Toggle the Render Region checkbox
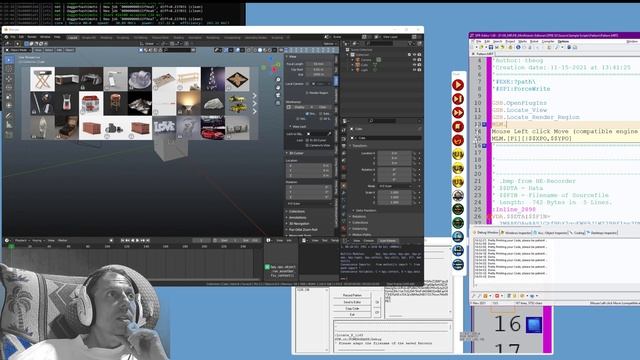640x360 pixels. [x=307, y=93]
